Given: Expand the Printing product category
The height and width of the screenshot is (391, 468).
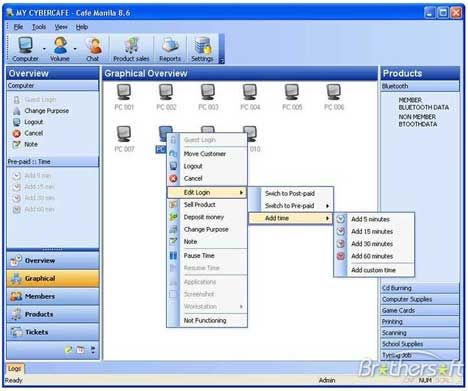Looking at the screenshot, I should (420, 322).
